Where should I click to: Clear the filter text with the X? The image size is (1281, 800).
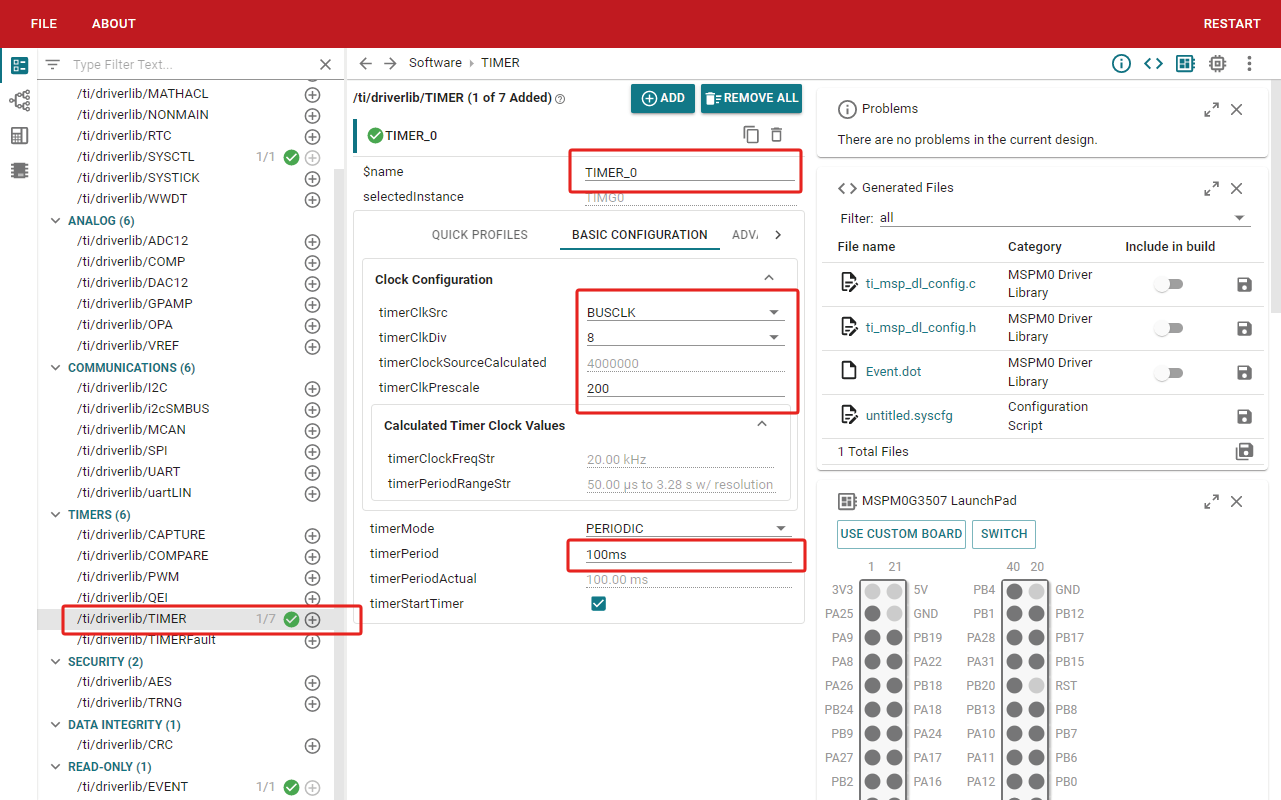(x=325, y=64)
